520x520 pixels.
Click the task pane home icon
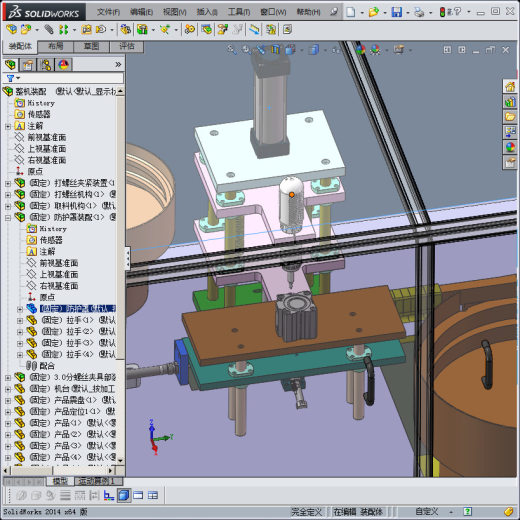[510, 87]
